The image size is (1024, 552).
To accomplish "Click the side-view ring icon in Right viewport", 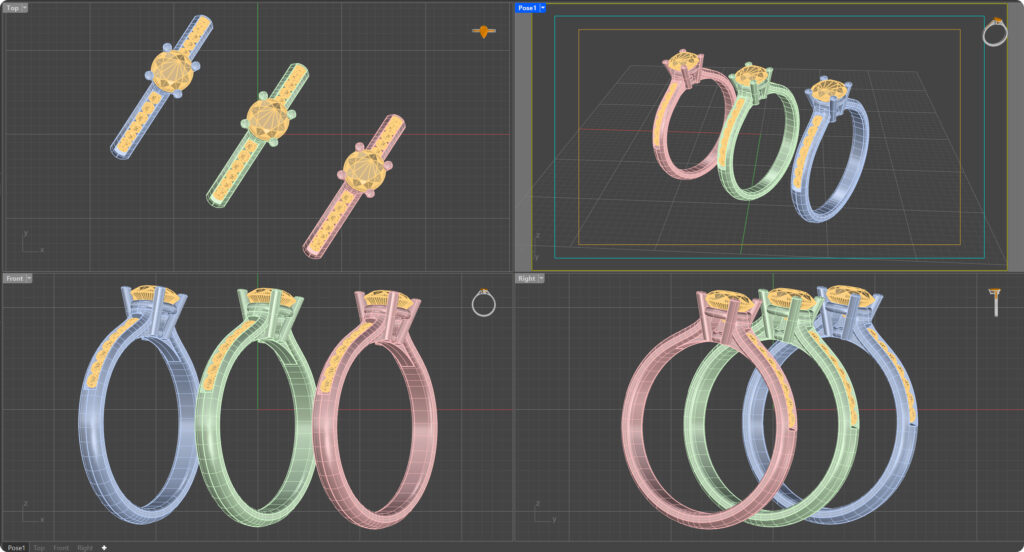I will 995,301.
